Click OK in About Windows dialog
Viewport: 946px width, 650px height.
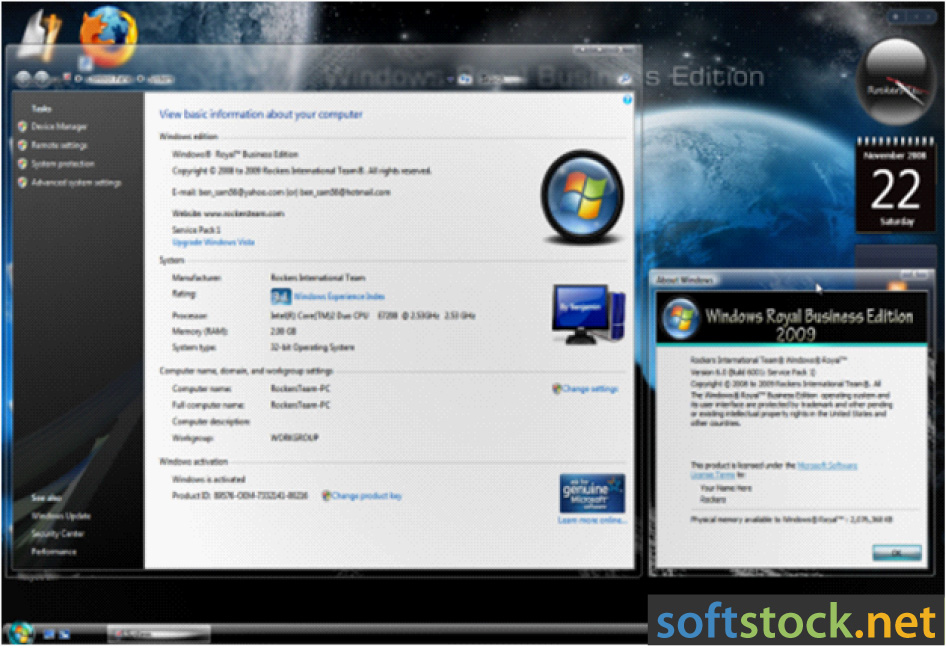pos(897,552)
